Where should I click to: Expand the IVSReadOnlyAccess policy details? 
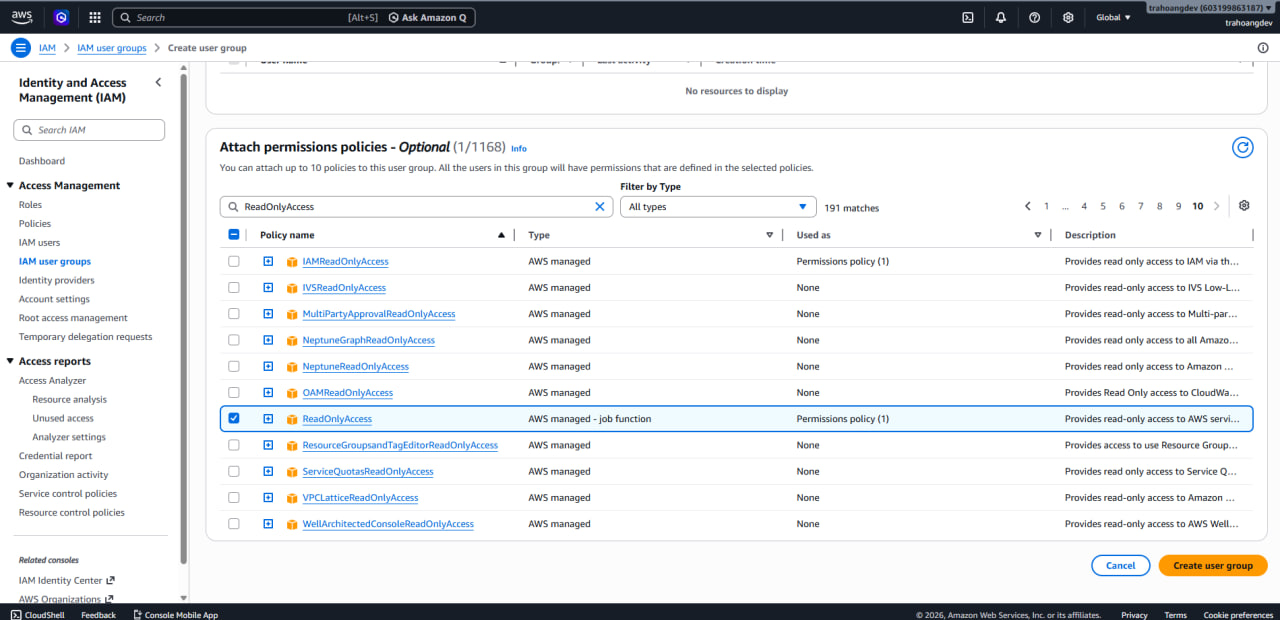point(268,287)
